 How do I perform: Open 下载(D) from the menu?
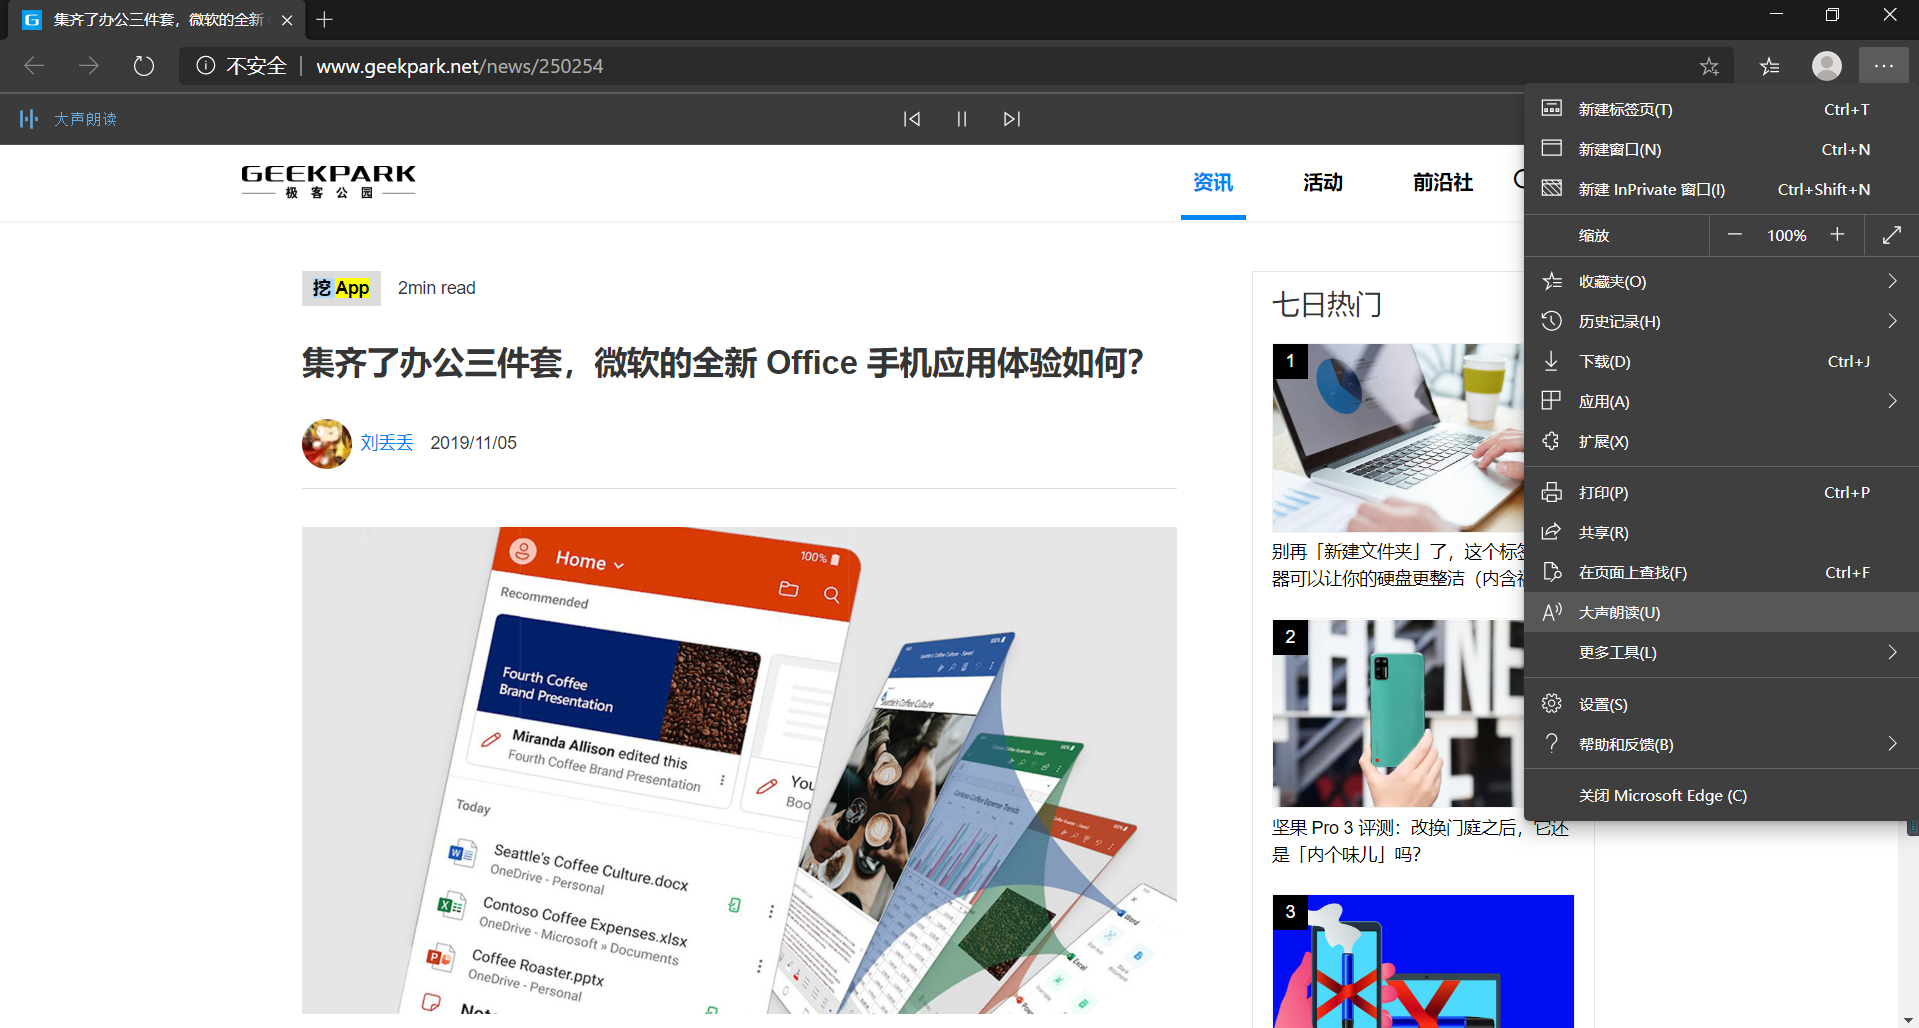pos(1721,361)
